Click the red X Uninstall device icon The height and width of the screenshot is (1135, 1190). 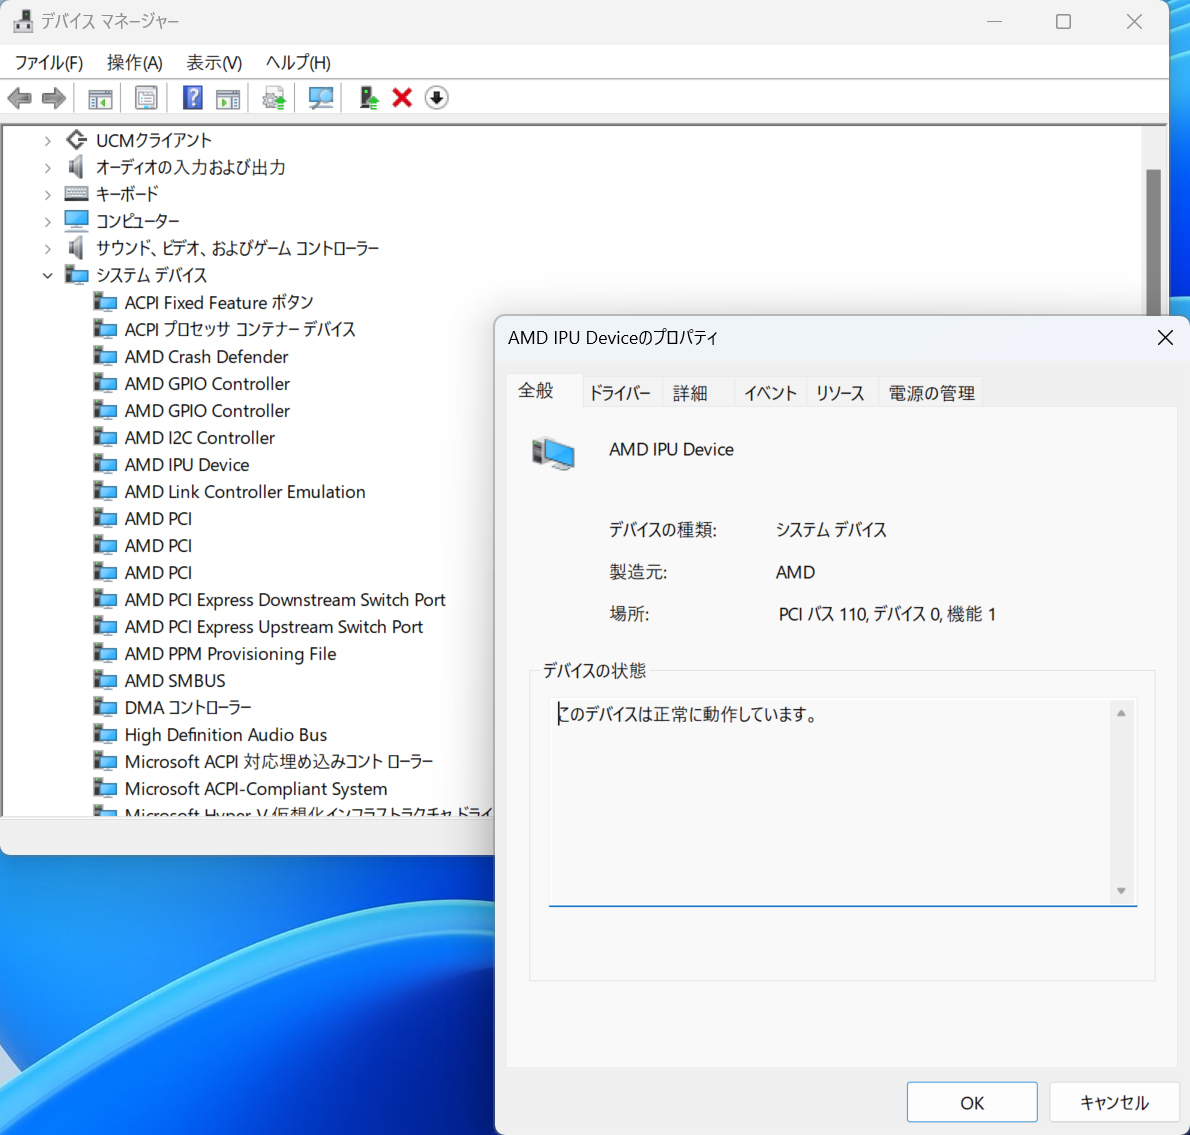402,98
